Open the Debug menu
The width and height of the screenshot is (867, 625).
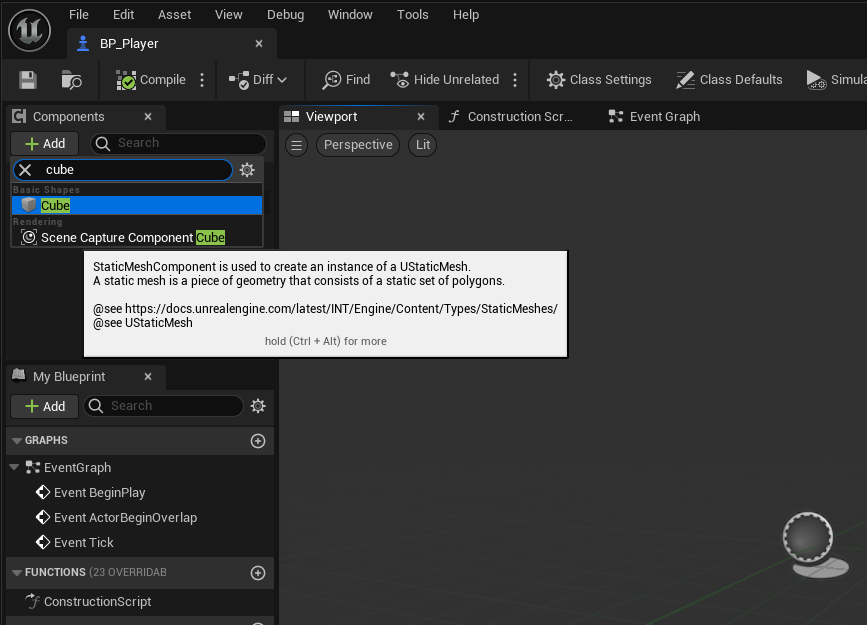(x=285, y=15)
